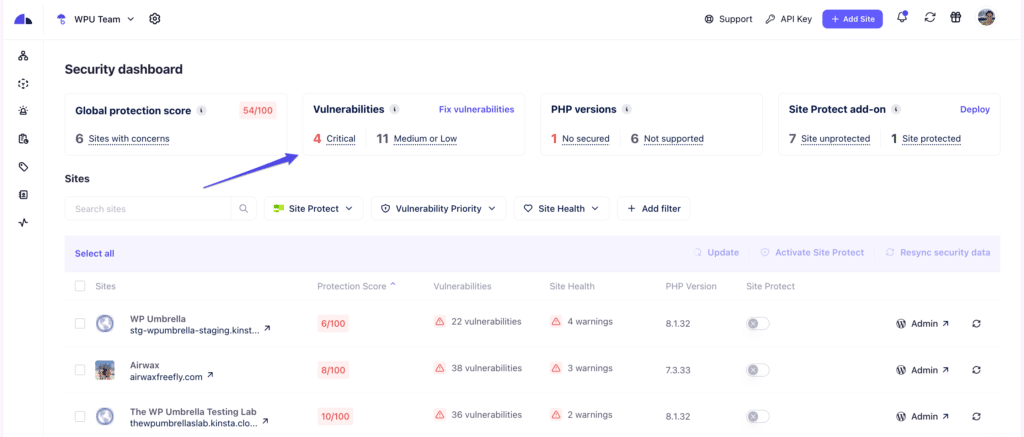Check the WP Umbrella site checkbox

pos(80,323)
